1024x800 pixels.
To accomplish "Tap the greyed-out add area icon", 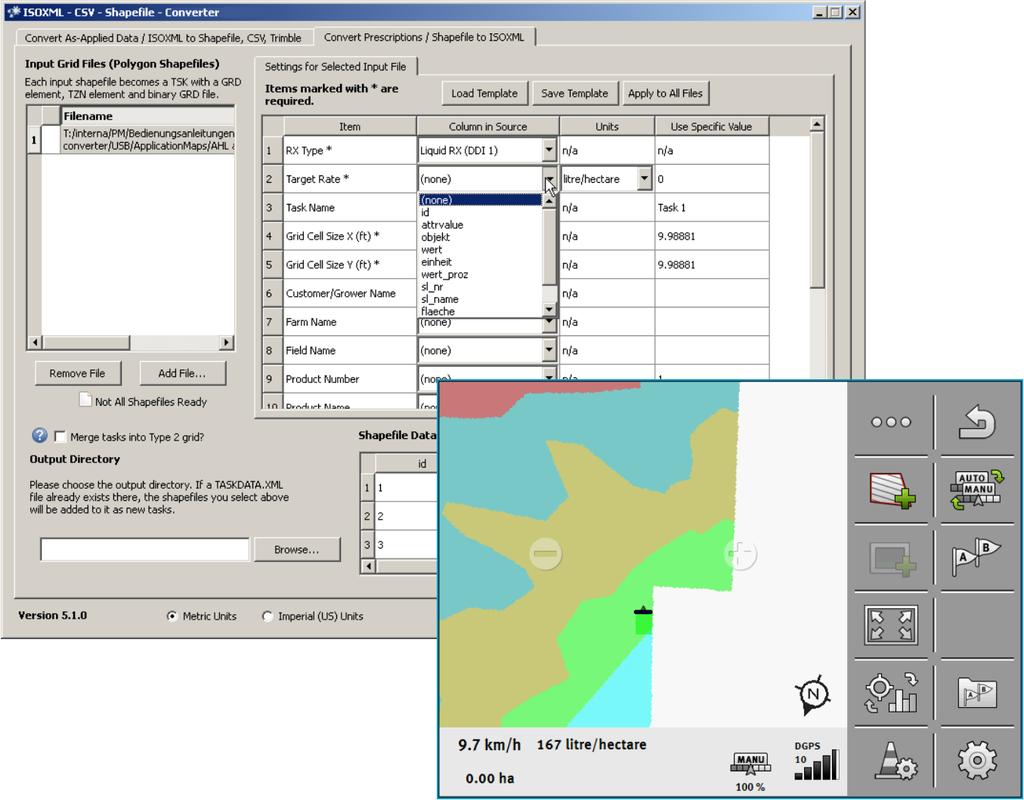I will coord(891,558).
